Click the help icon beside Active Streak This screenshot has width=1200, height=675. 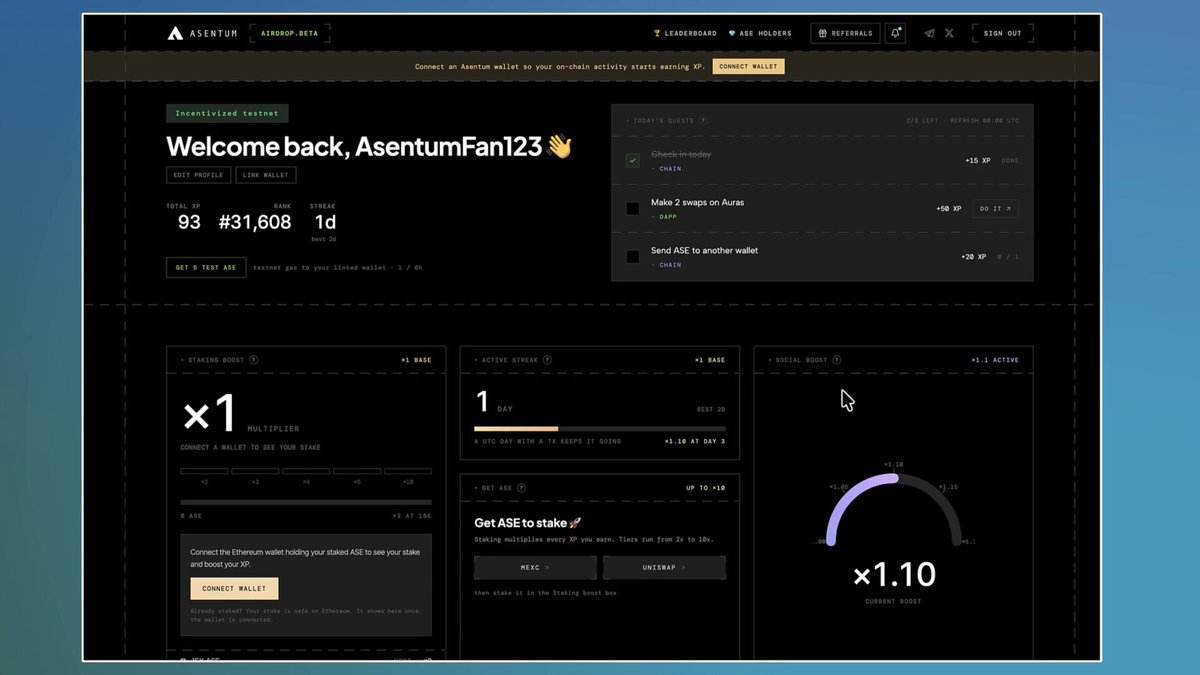point(547,360)
